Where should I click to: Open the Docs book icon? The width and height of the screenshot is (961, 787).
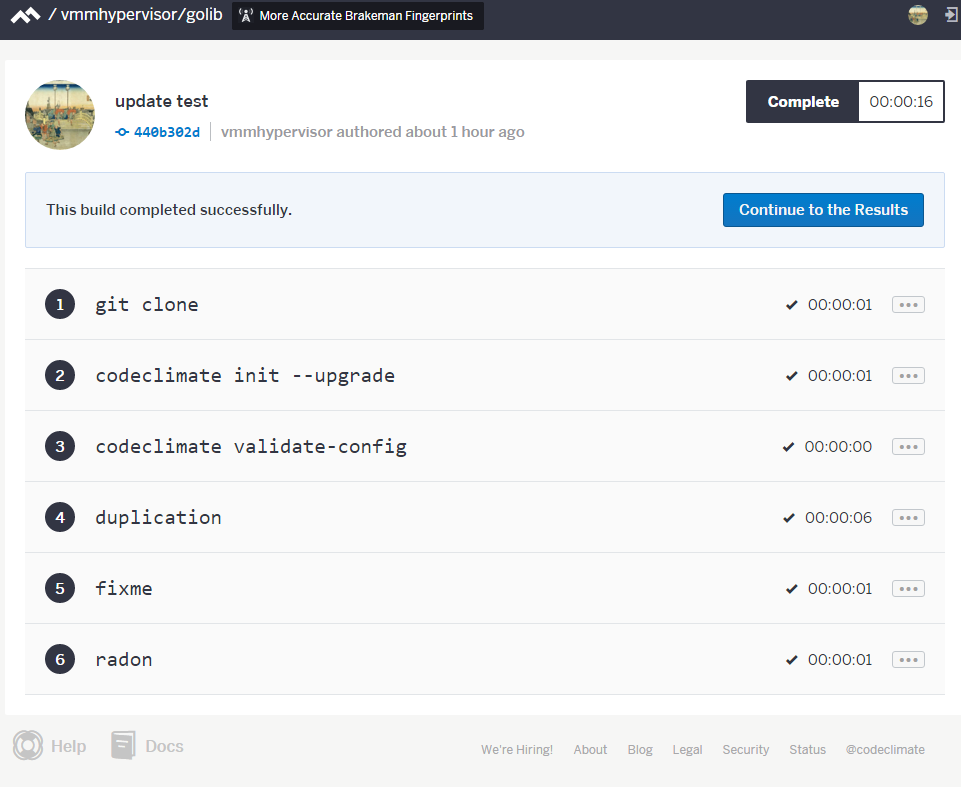pos(123,745)
